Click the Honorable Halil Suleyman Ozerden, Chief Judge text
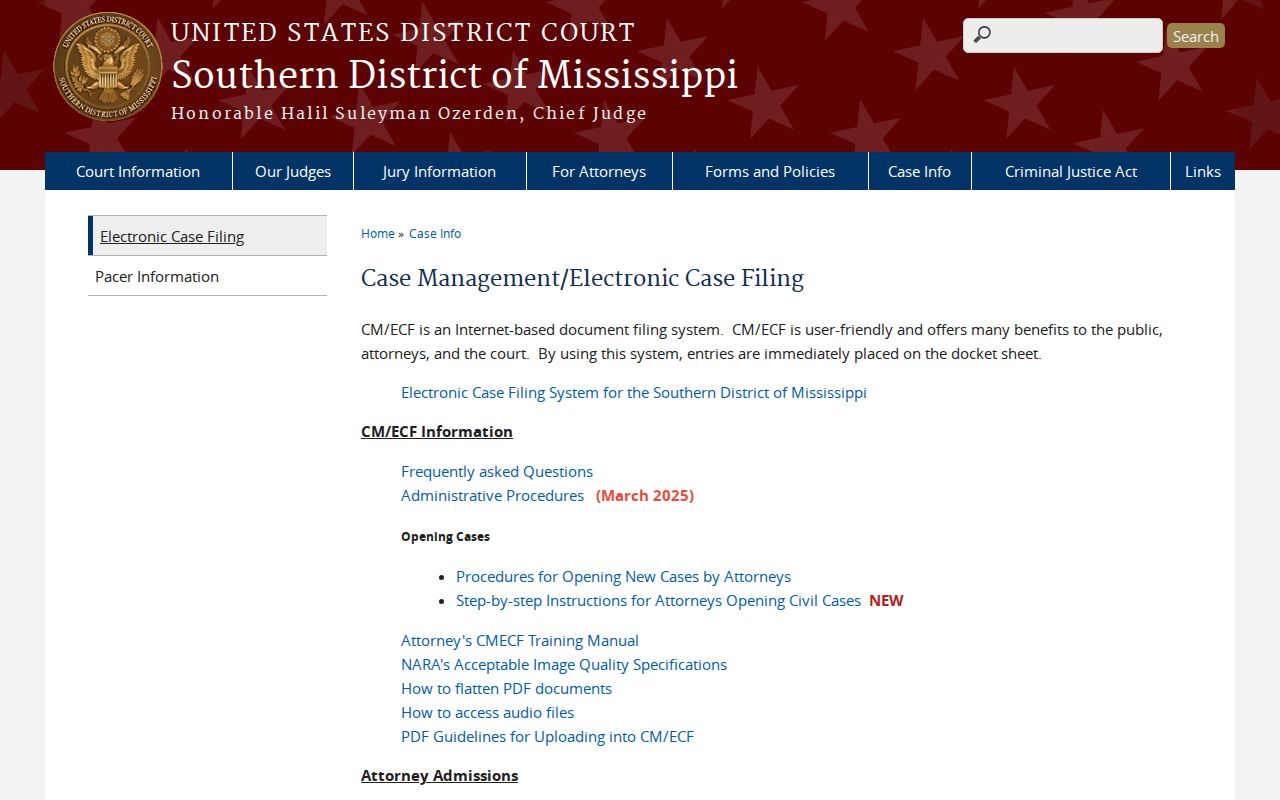The height and width of the screenshot is (800, 1280). [x=409, y=113]
